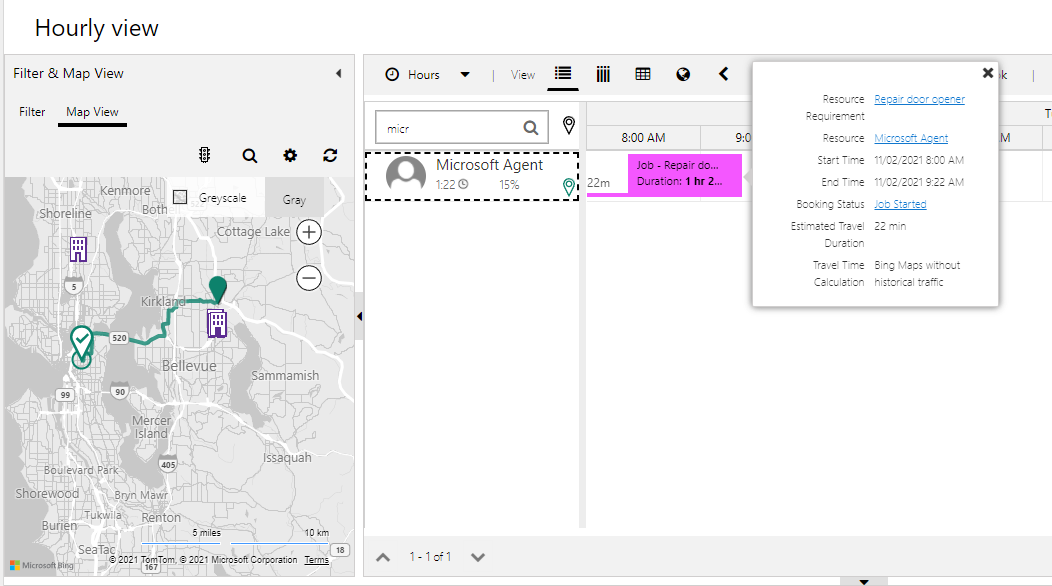Refresh the map view
The image size is (1052, 586).
pyautogui.click(x=329, y=156)
